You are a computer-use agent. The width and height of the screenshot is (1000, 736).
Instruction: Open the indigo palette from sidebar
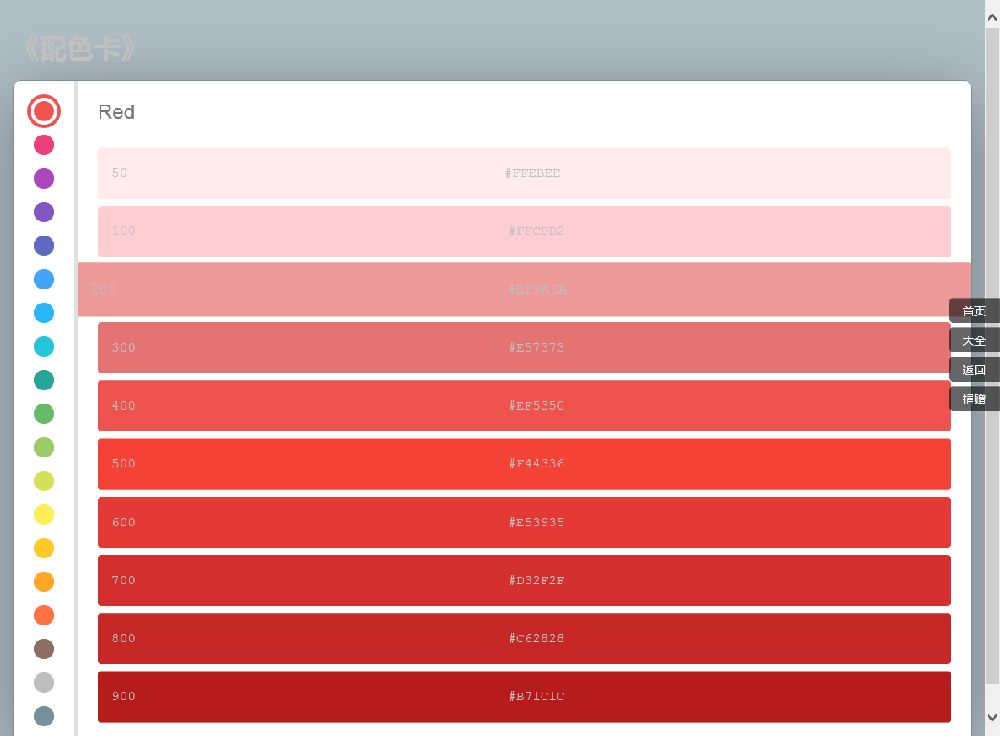[x=44, y=246]
